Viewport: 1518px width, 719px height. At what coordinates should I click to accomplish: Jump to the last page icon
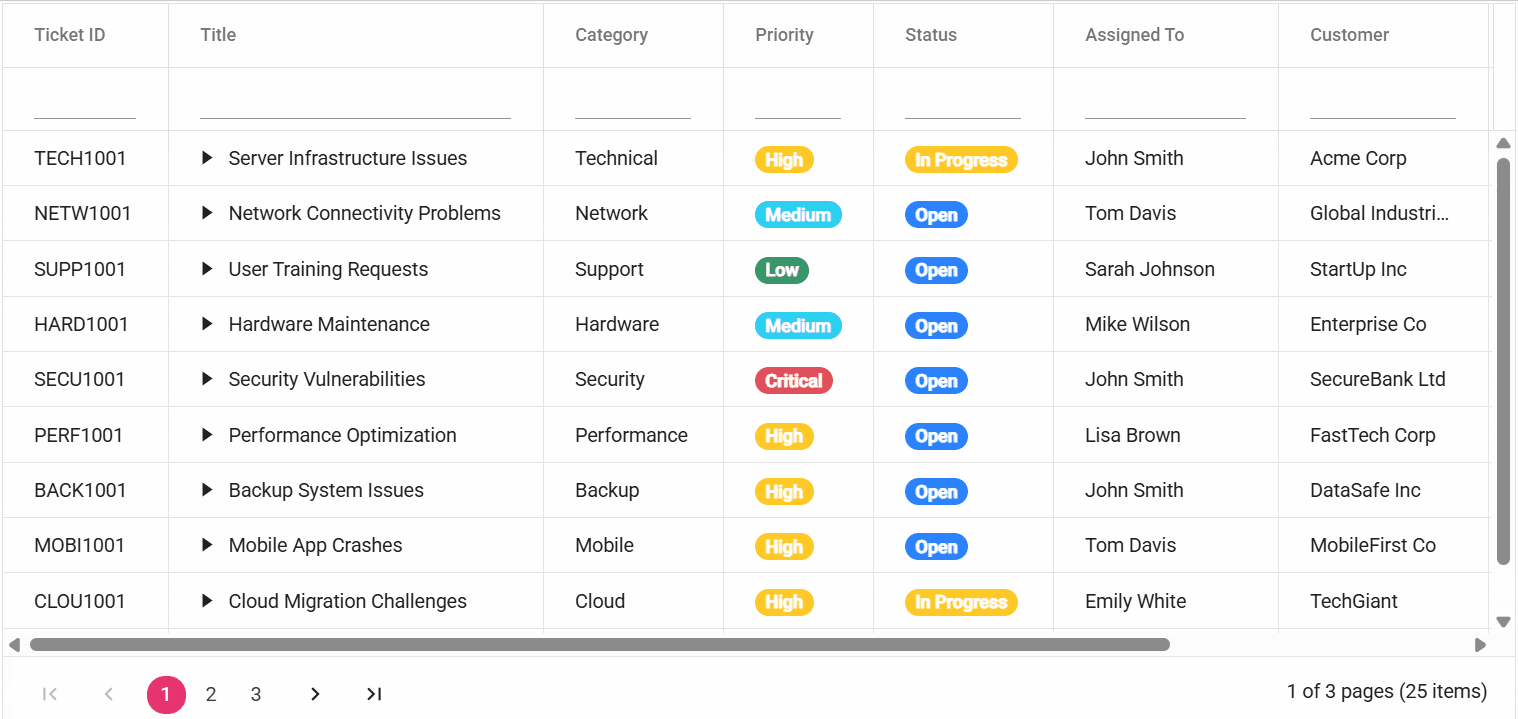pos(373,693)
